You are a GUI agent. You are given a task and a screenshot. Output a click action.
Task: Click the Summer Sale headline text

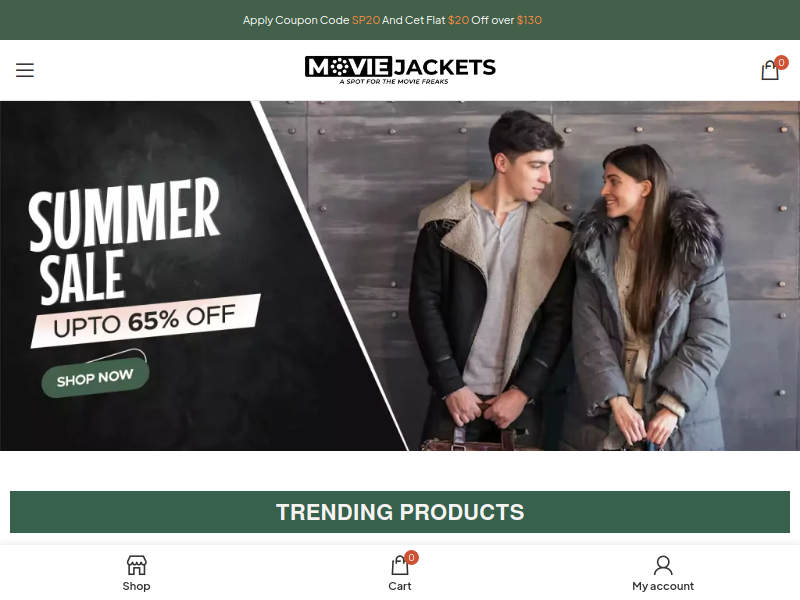[x=124, y=240]
